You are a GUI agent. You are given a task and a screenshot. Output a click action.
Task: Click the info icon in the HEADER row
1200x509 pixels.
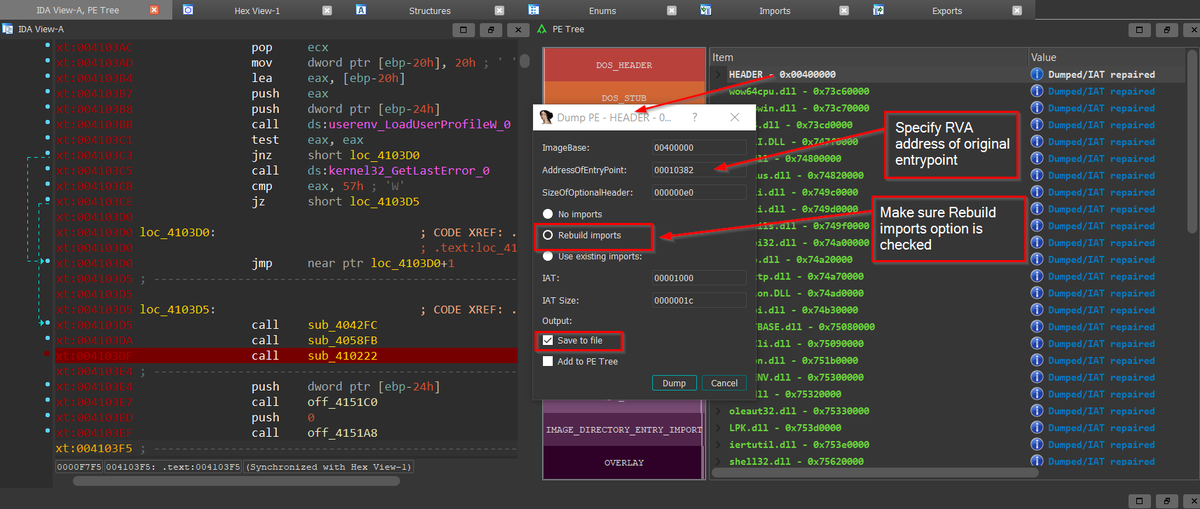pyautogui.click(x=1038, y=74)
